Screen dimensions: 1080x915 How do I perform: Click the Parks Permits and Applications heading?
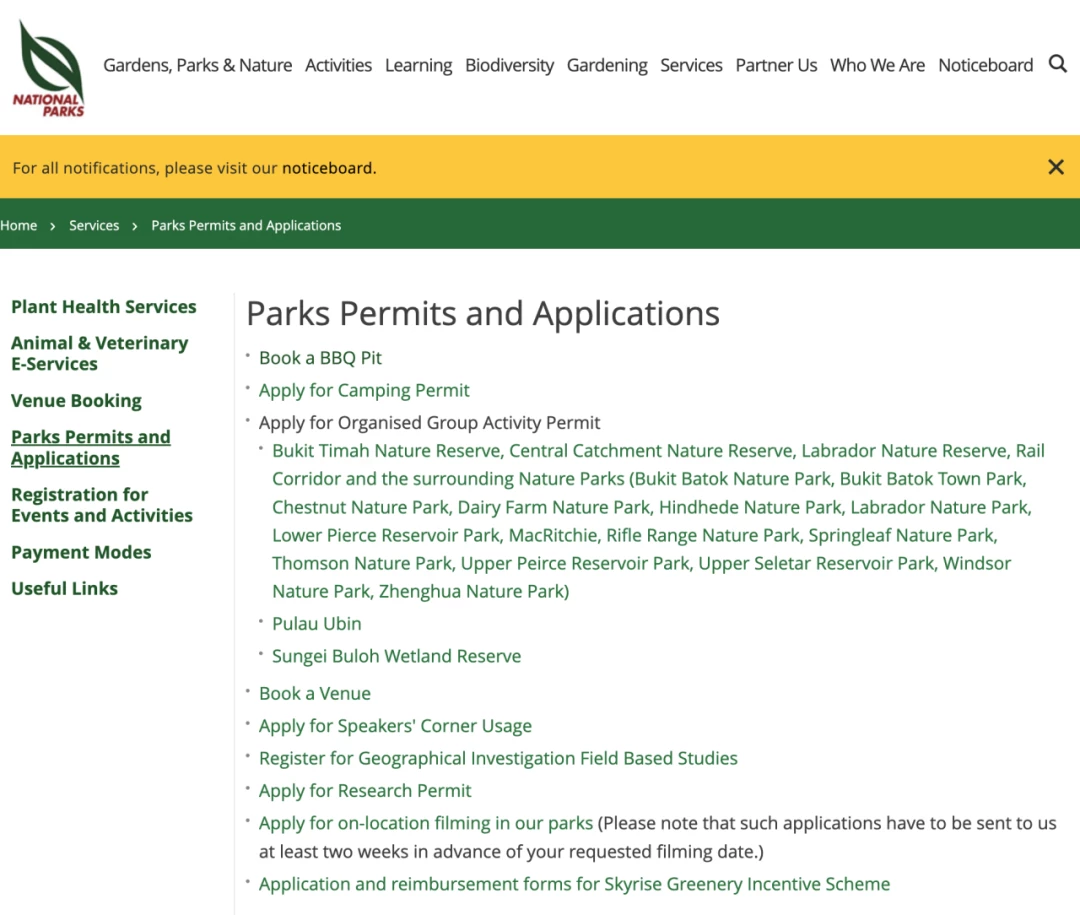(x=483, y=314)
